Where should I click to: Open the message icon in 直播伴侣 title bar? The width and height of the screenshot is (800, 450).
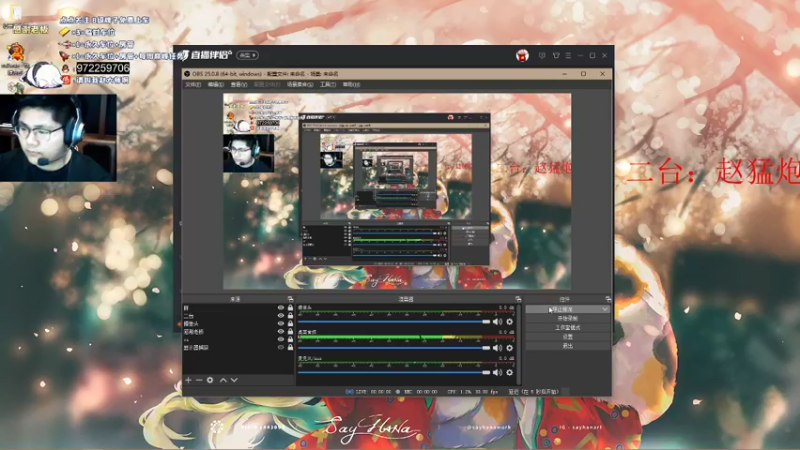(x=542, y=55)
